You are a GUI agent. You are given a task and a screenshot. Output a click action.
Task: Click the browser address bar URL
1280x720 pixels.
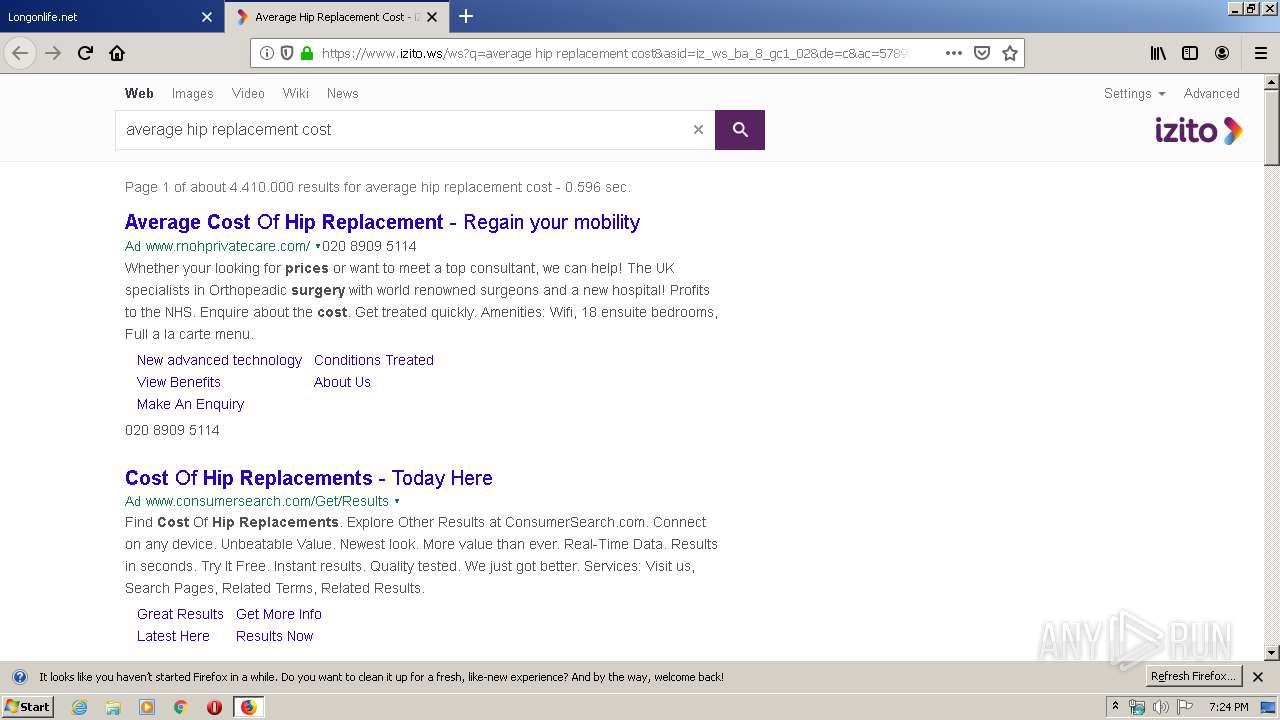coord(615,53)
